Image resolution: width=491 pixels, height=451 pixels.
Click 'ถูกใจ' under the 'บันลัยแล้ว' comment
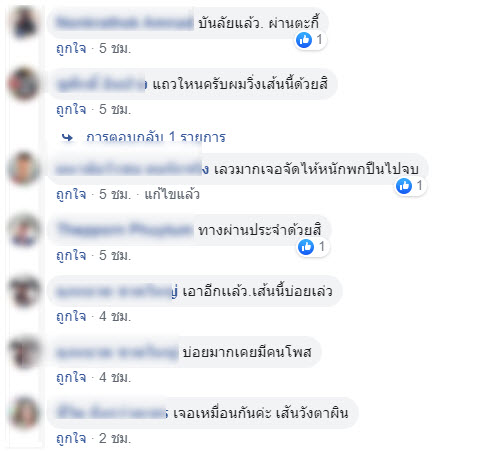click(71, 49)
